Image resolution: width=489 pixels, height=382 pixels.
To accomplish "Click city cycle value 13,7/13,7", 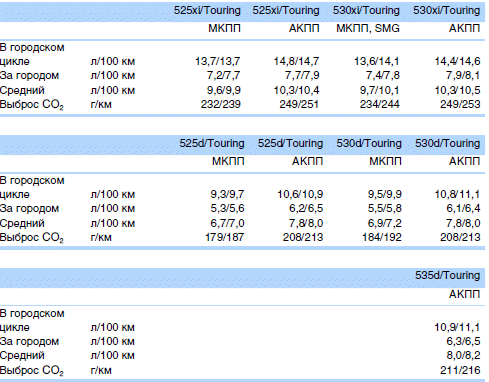I will click(218, 61).
